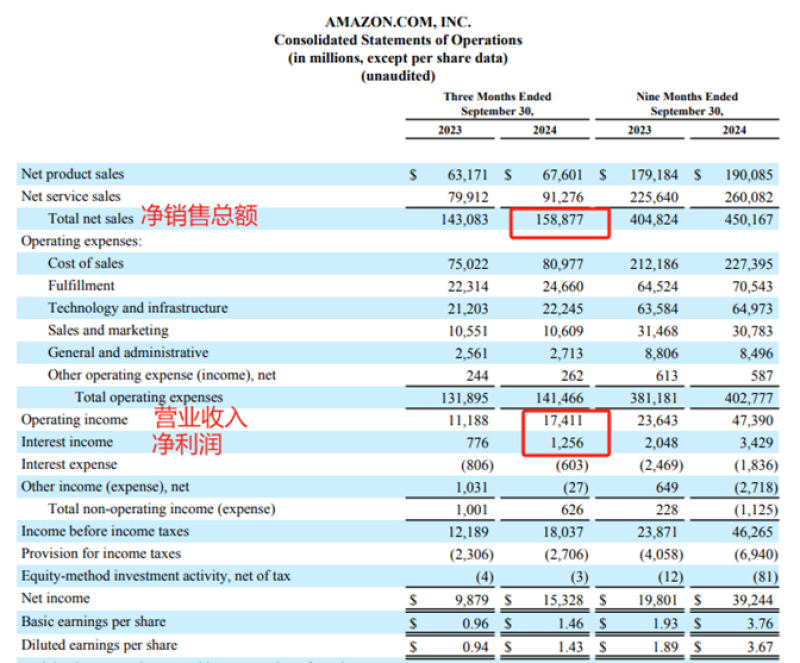This screenshot has width=800, height=663.
Task: Click the red Chinese annotation 净销售总额
Action: [x=199, y=216]
